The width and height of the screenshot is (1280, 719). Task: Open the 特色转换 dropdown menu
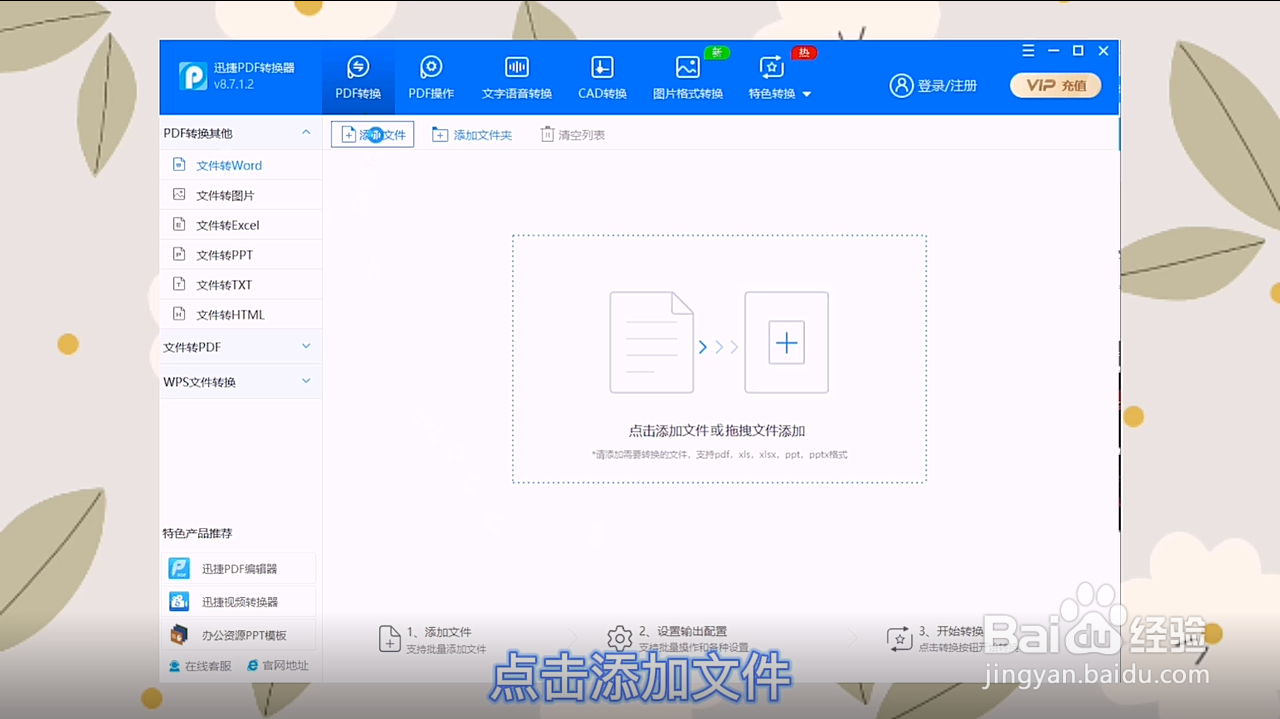click(x=780, y=79)
